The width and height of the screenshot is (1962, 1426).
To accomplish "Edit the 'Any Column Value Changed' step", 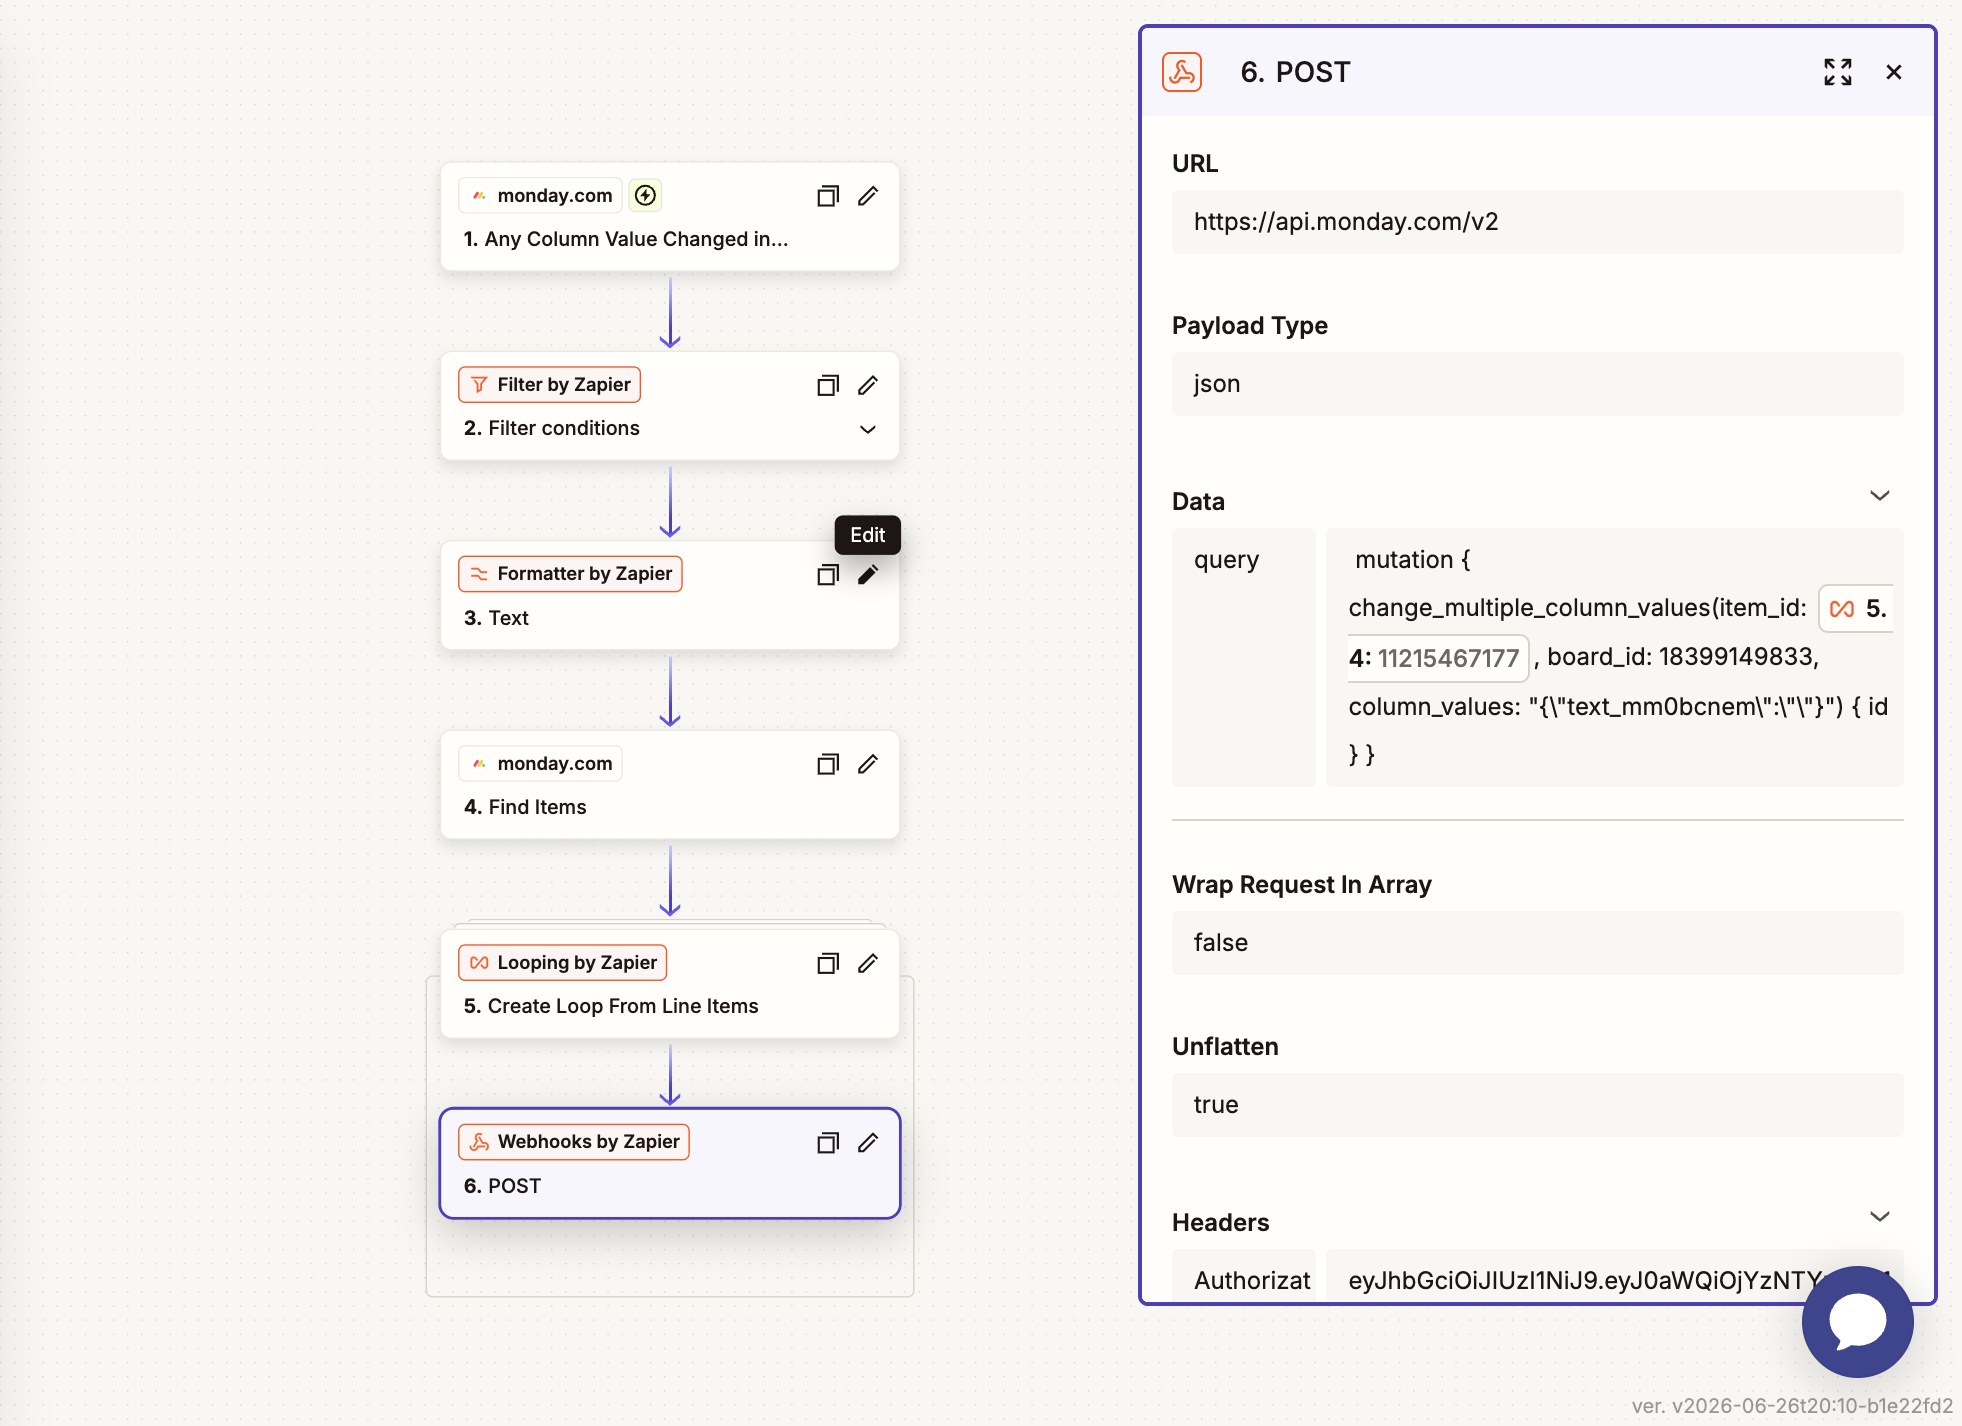I will (868, 196).
